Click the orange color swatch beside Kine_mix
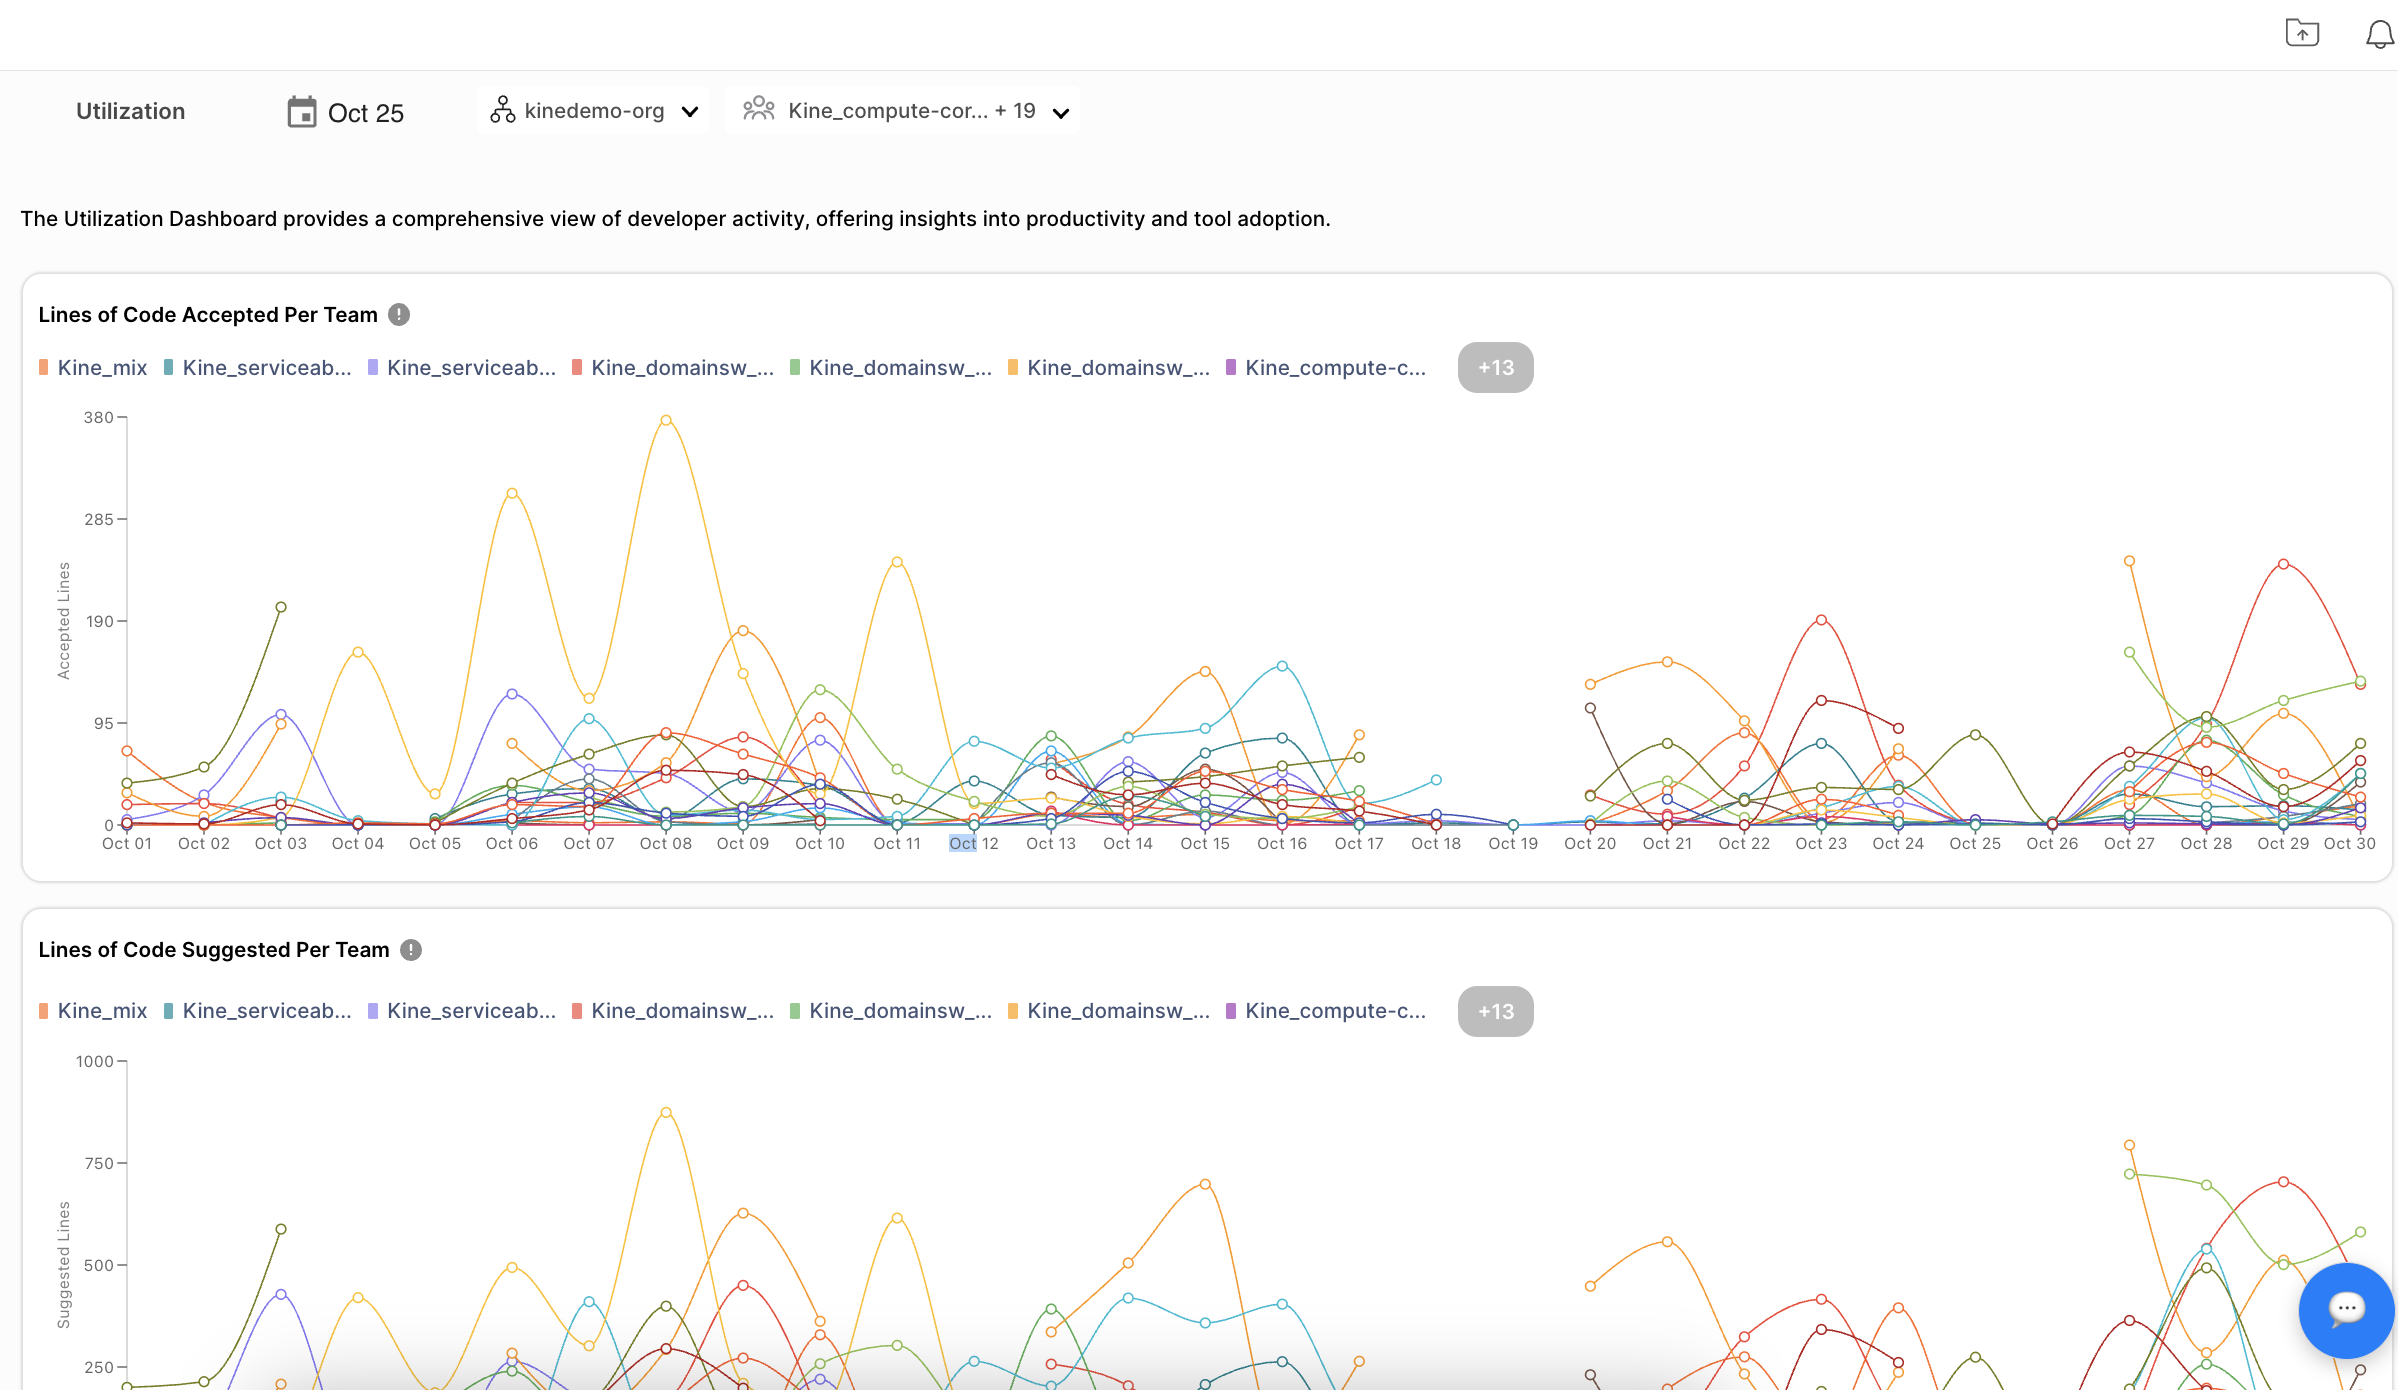2398x1390 pixels. tap(44, 367)
